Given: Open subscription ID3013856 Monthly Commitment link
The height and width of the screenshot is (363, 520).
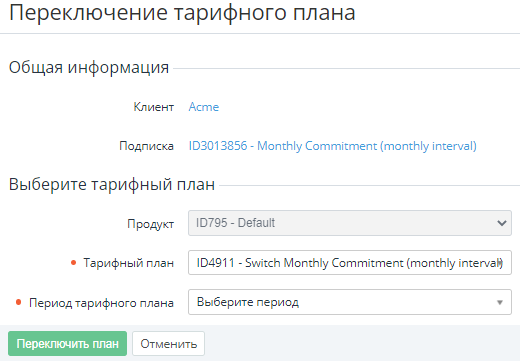Looking at the screenshot, I should tap(333, 146).
